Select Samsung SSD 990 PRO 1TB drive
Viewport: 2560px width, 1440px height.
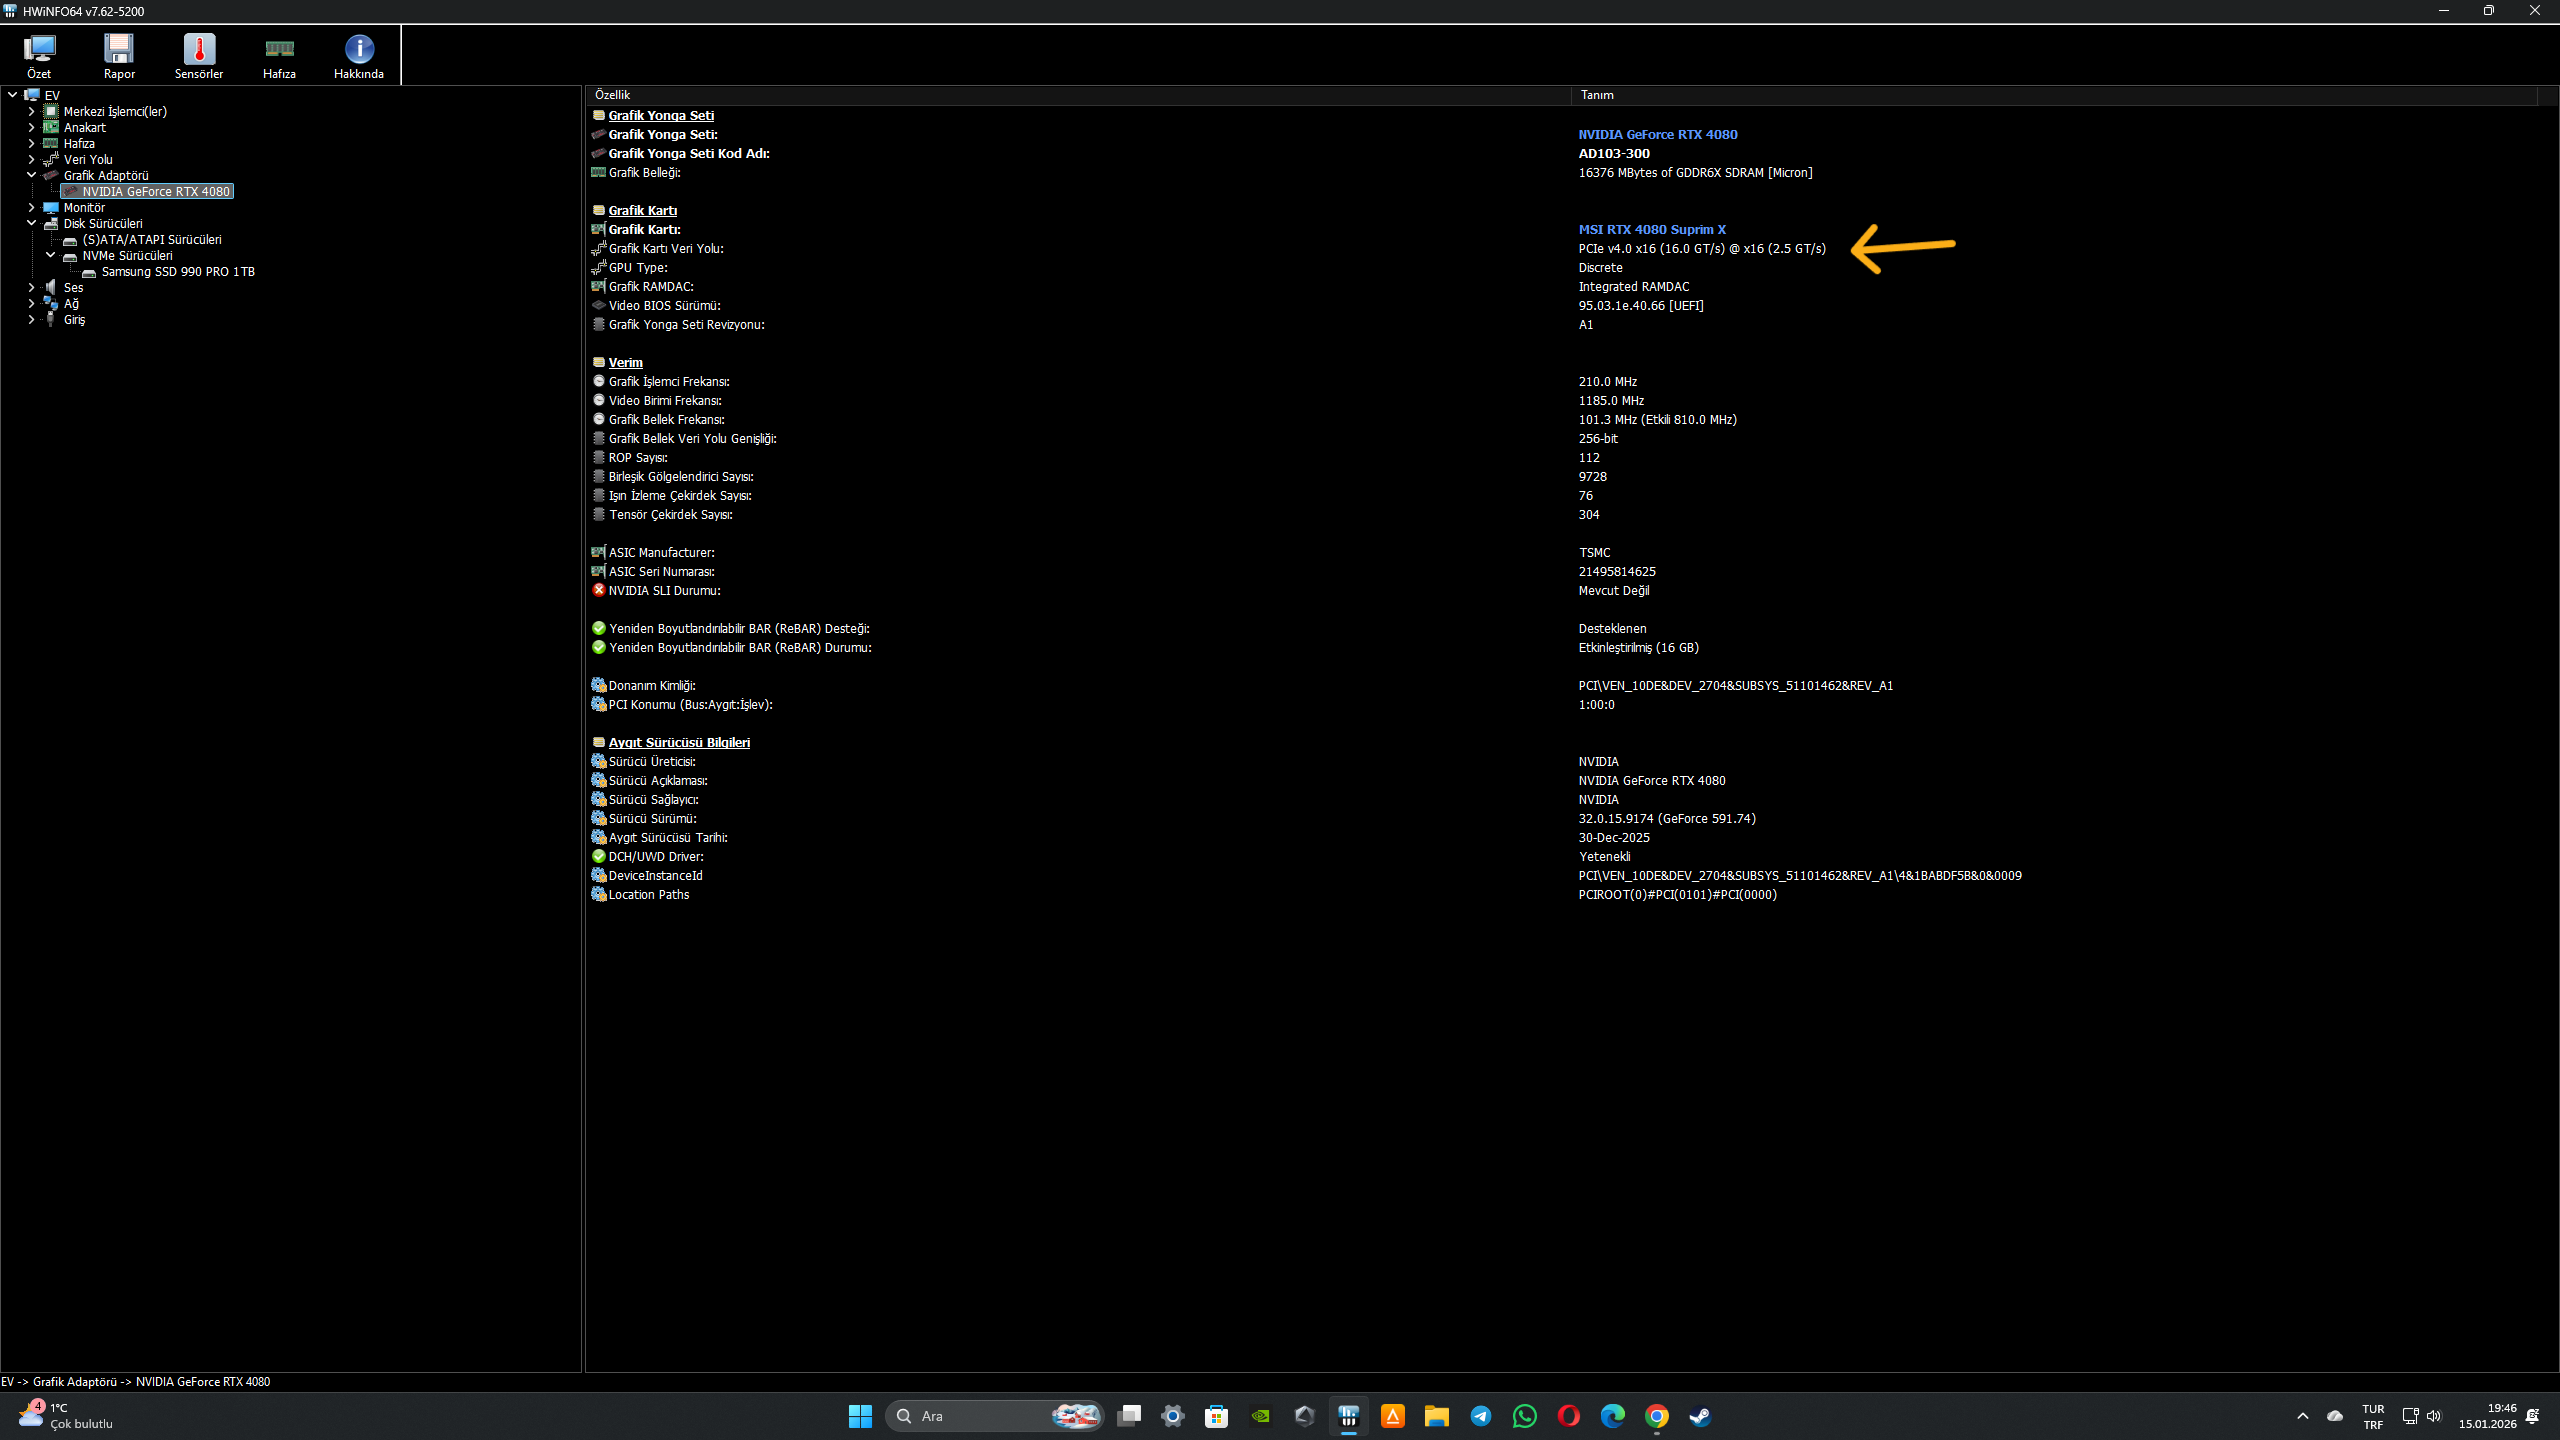(x=178, y=271)
